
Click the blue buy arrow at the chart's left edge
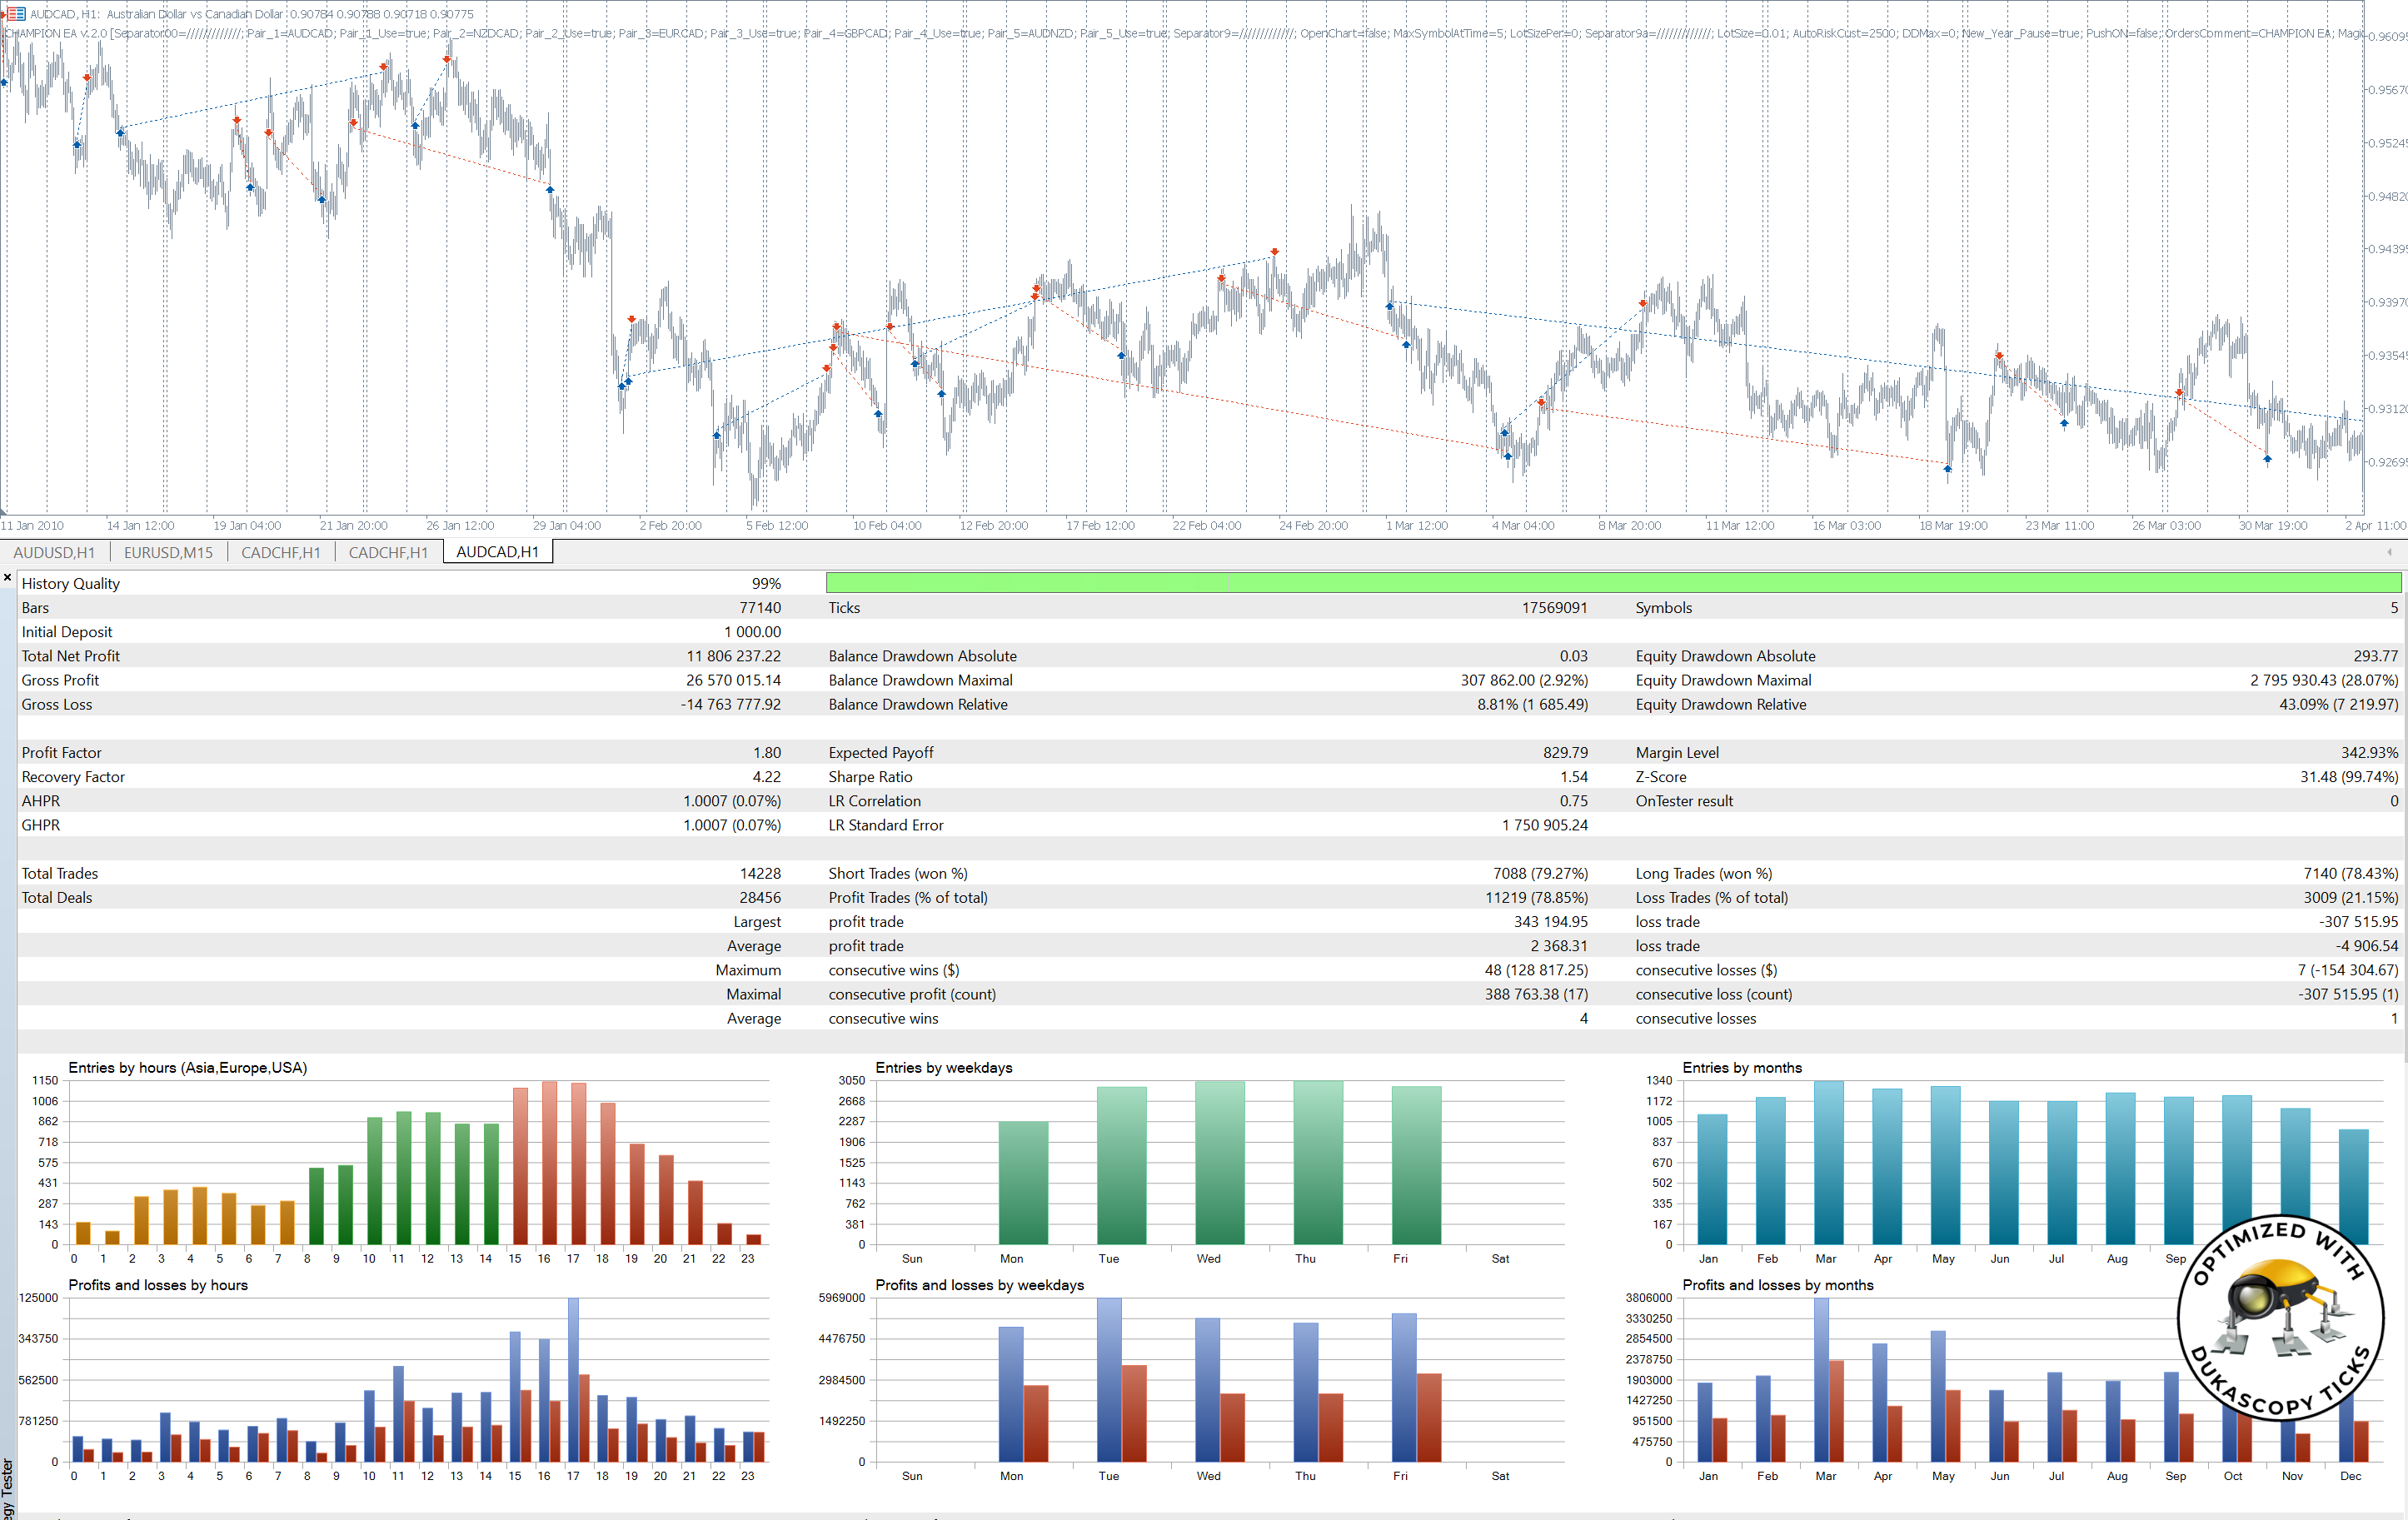[x=4, y=83]
